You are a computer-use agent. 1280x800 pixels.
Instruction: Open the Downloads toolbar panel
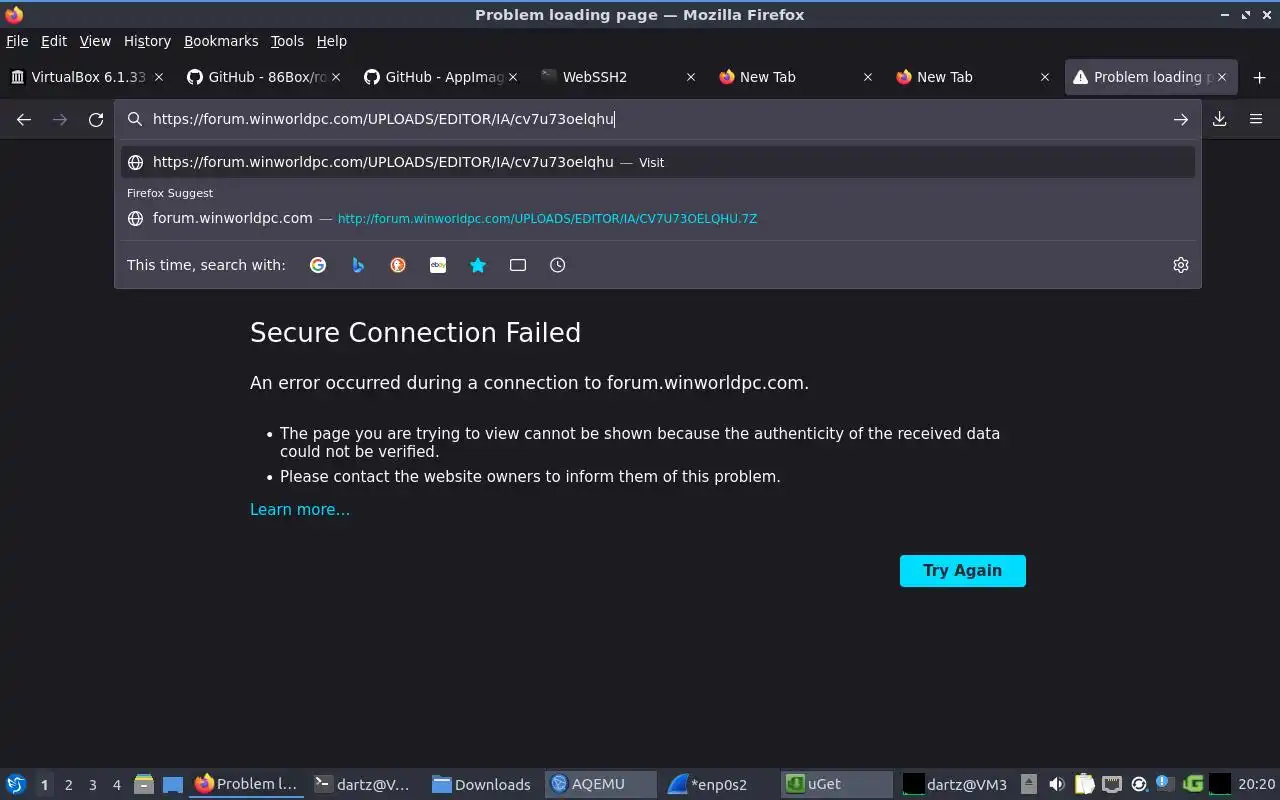click(1220, 119)
